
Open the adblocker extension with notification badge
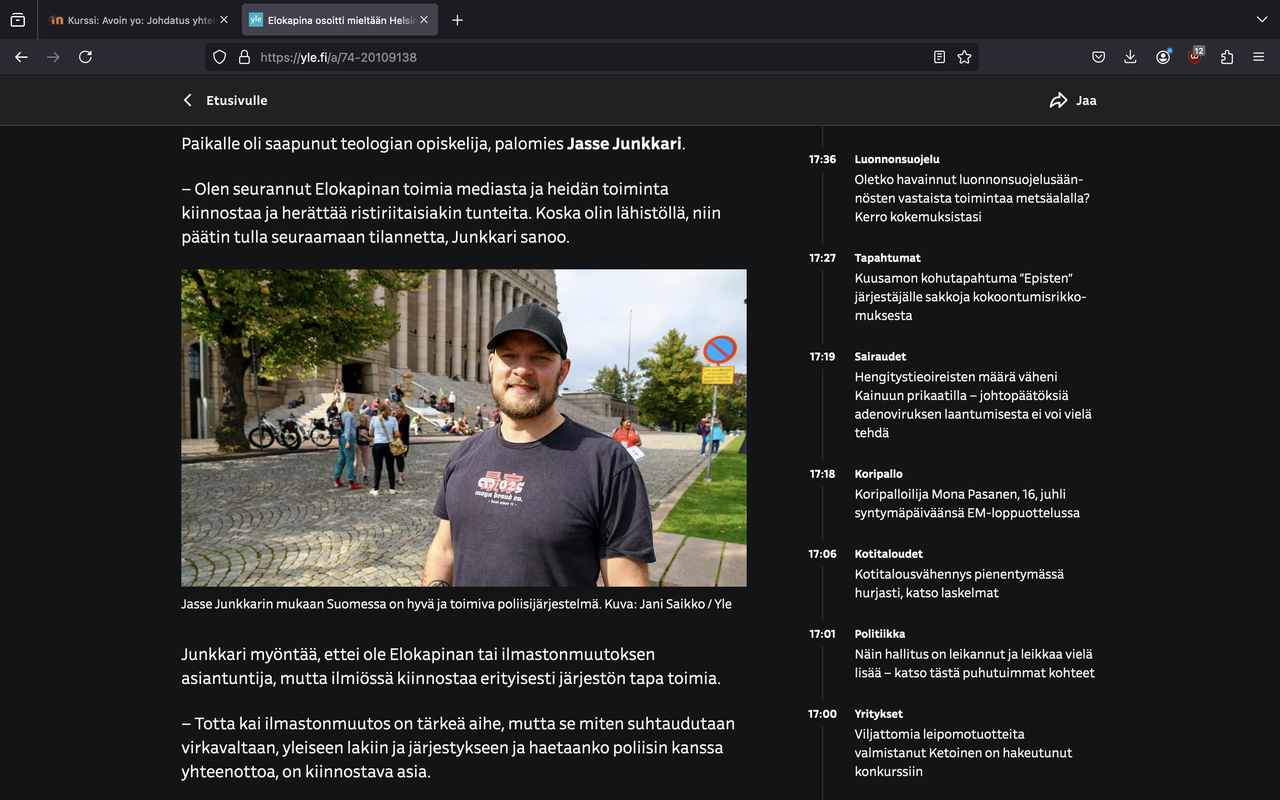1194,57
